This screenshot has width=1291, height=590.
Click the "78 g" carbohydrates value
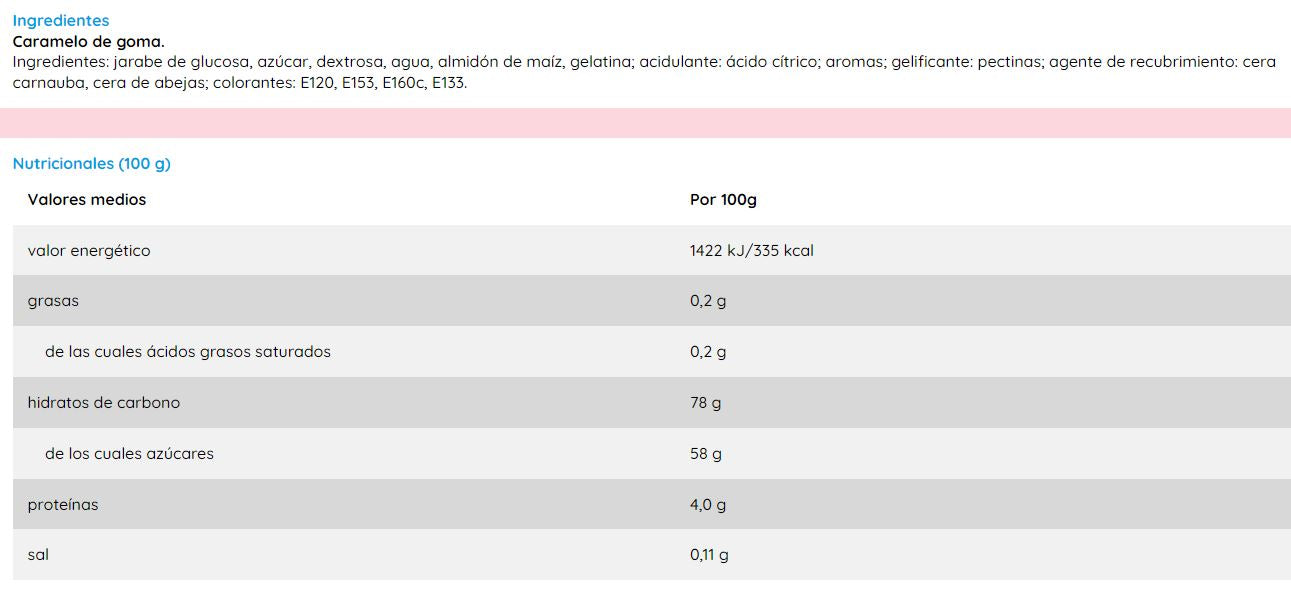coord(705,403)
